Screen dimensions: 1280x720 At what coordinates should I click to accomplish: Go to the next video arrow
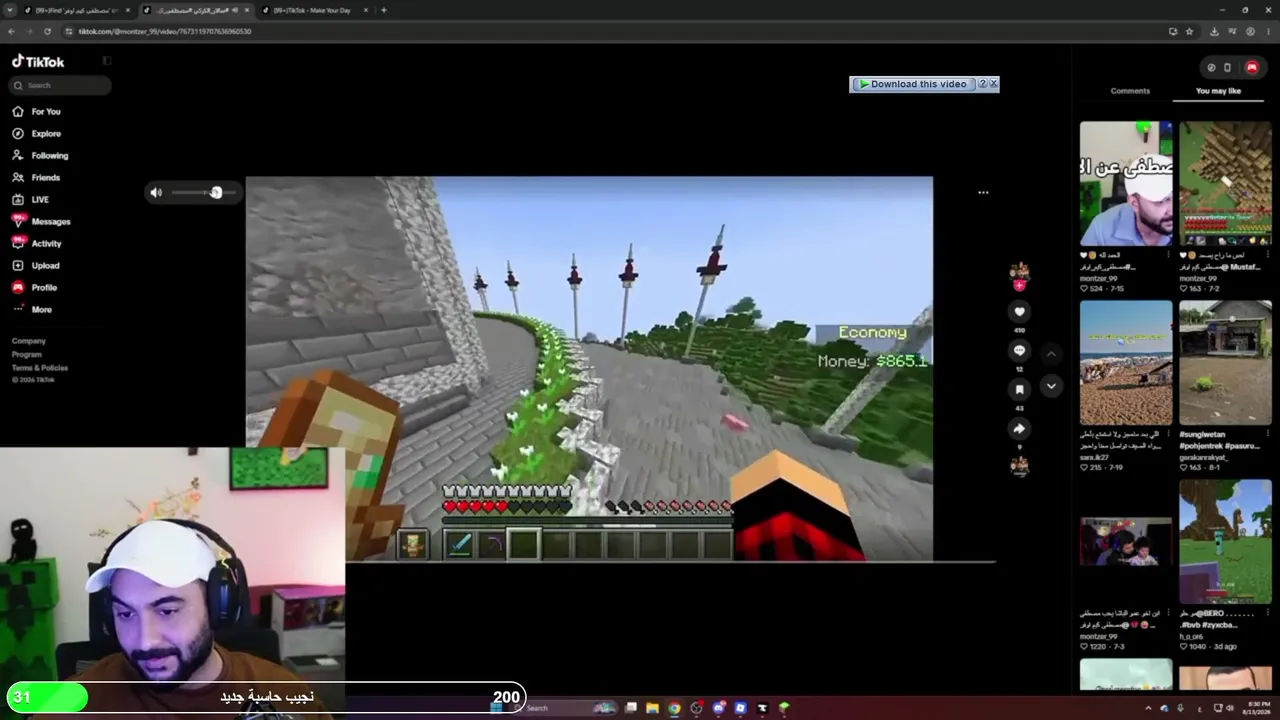pyautogui.click(x=1051, y=386)
